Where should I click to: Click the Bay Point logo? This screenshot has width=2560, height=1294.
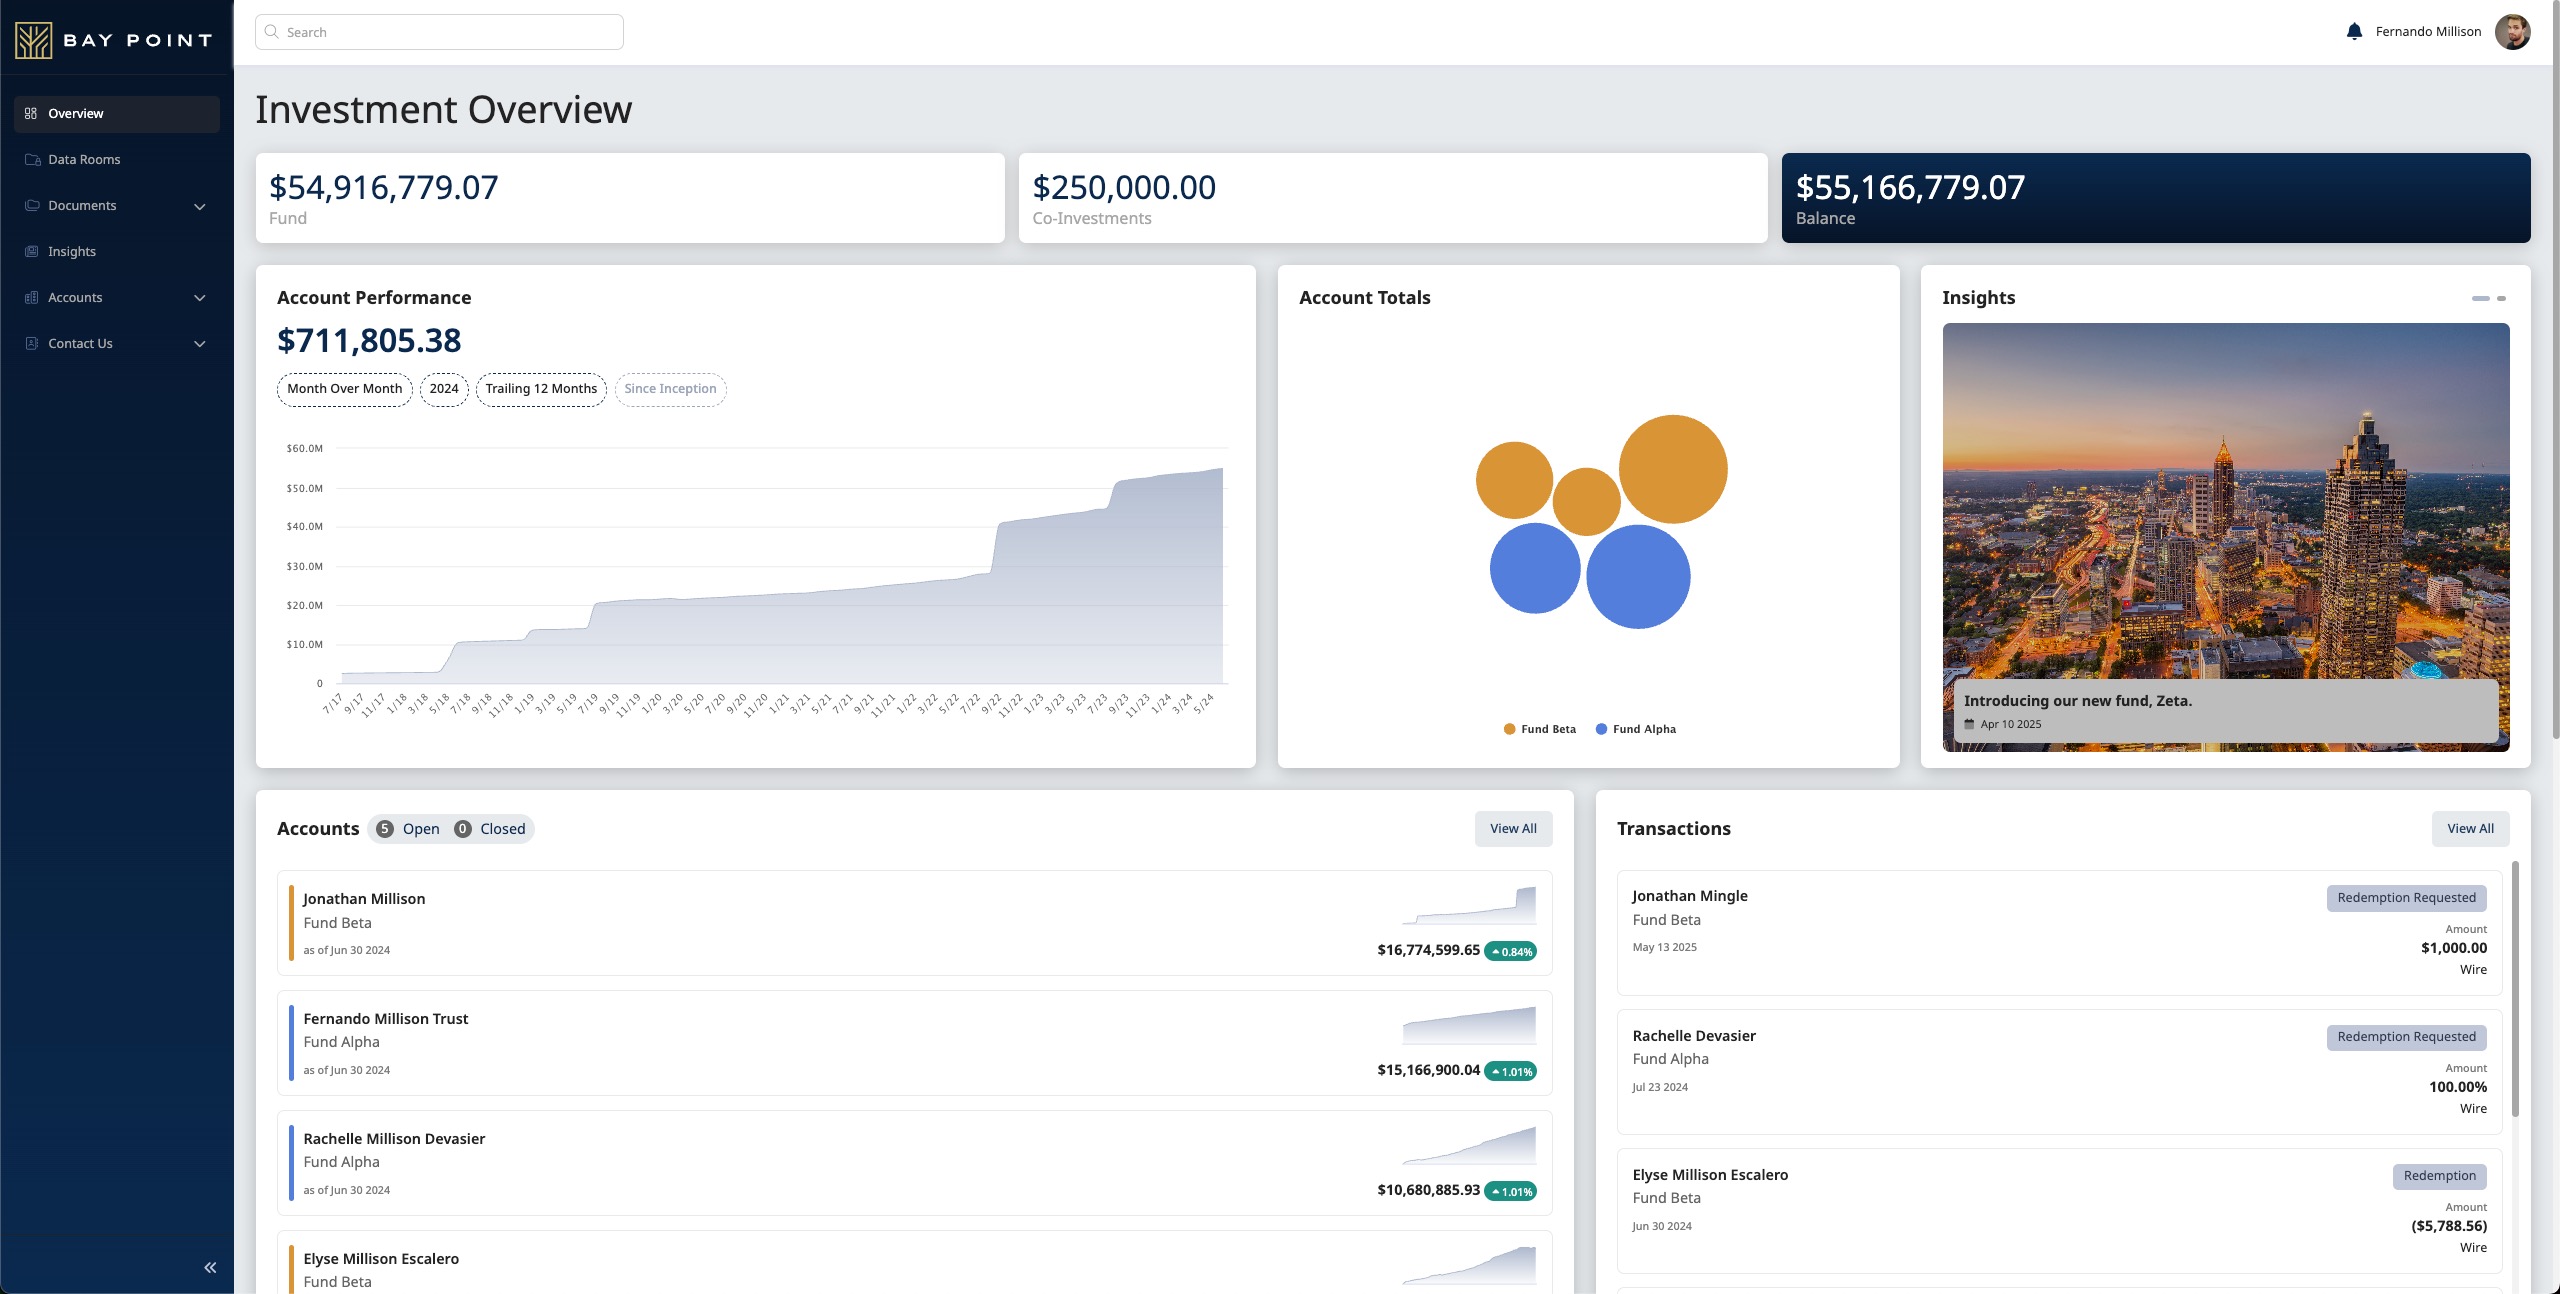[x=114, y=40]
